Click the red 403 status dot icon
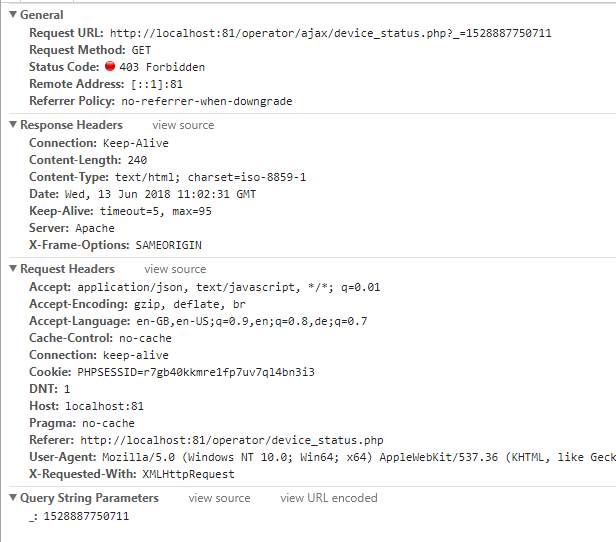 [110, 67]
